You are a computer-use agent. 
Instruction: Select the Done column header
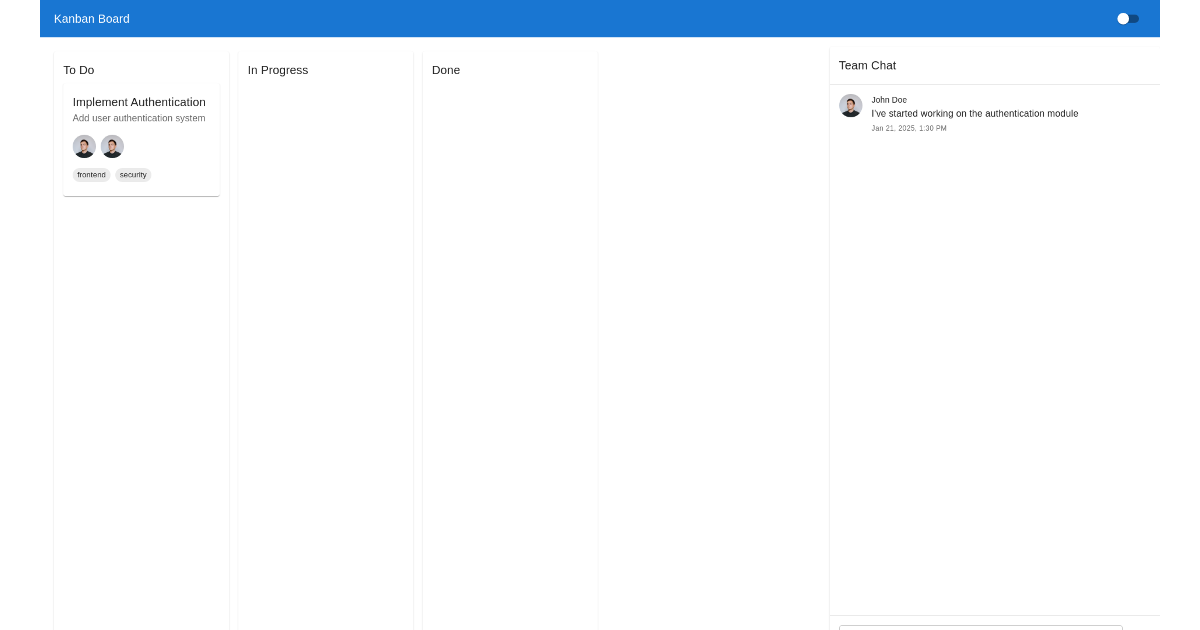click(446, 70)
